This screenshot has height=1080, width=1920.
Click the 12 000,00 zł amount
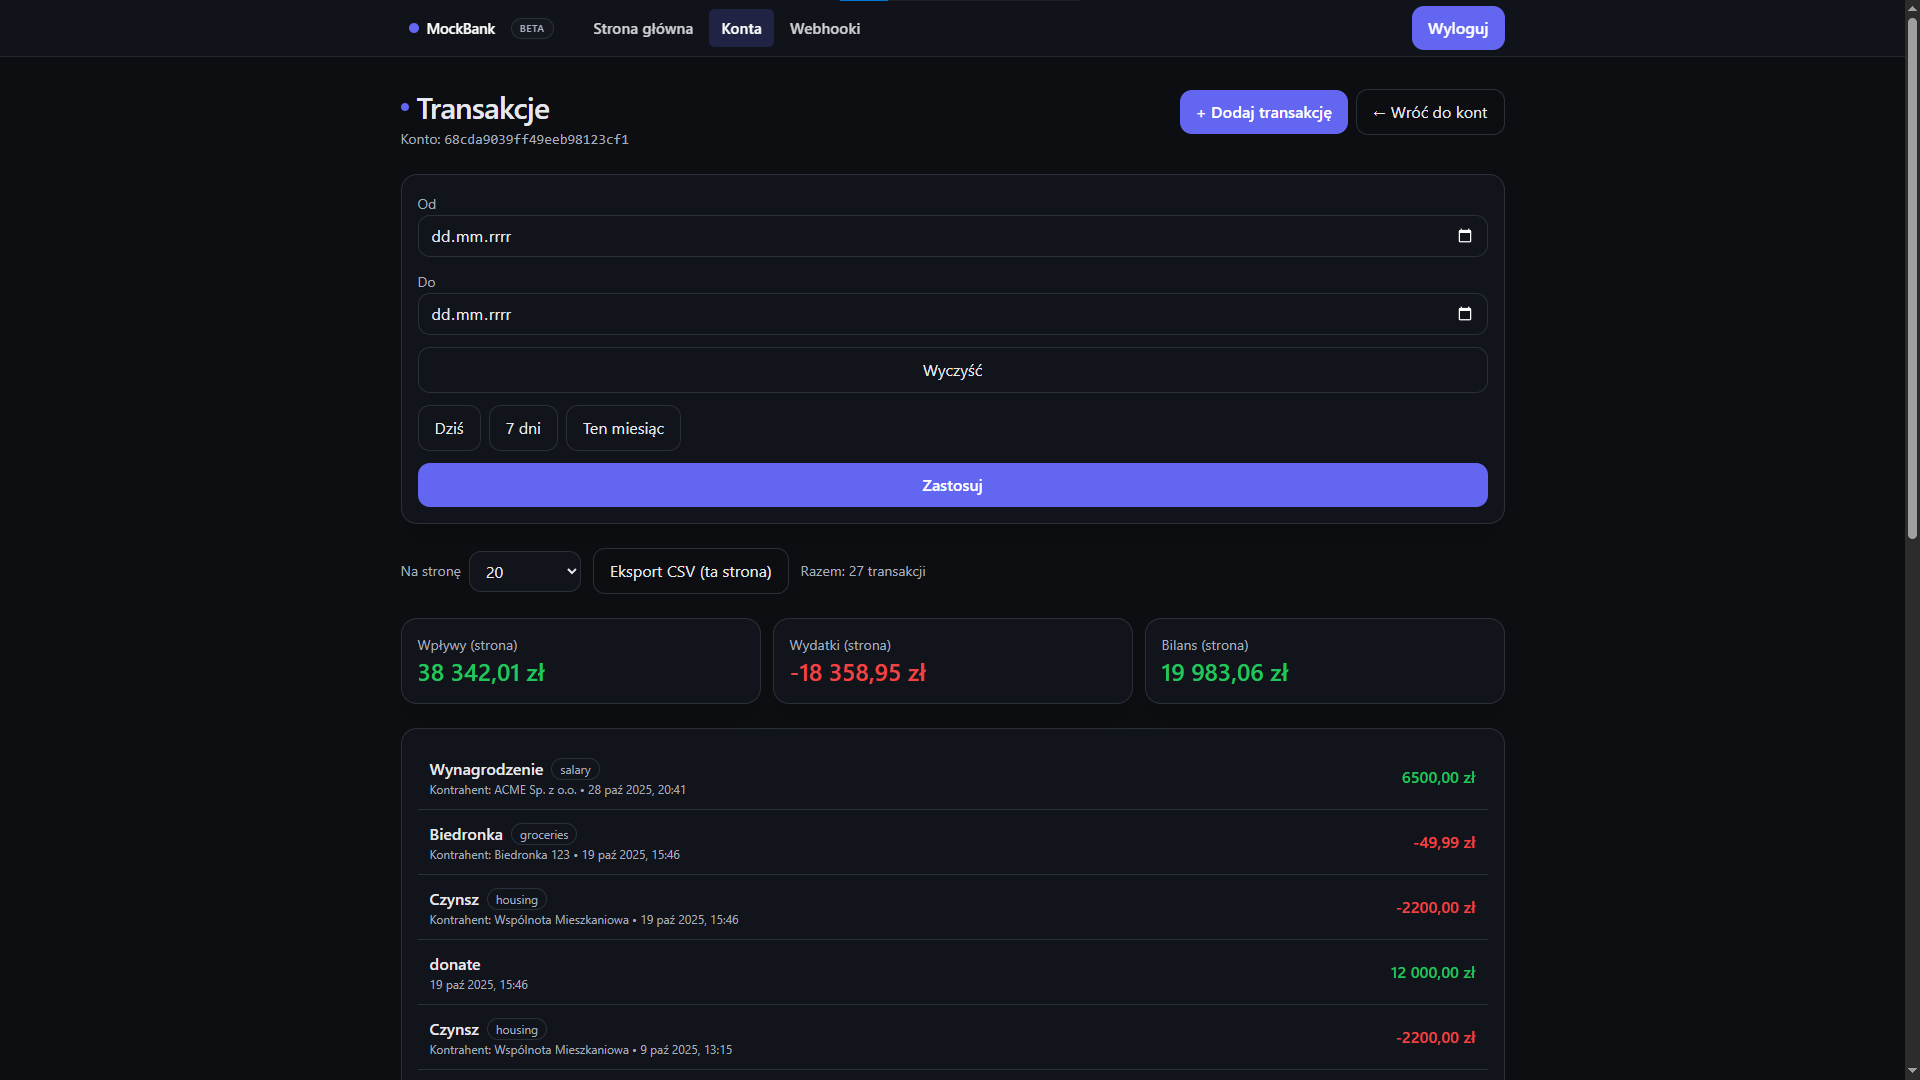(1432, 973)
